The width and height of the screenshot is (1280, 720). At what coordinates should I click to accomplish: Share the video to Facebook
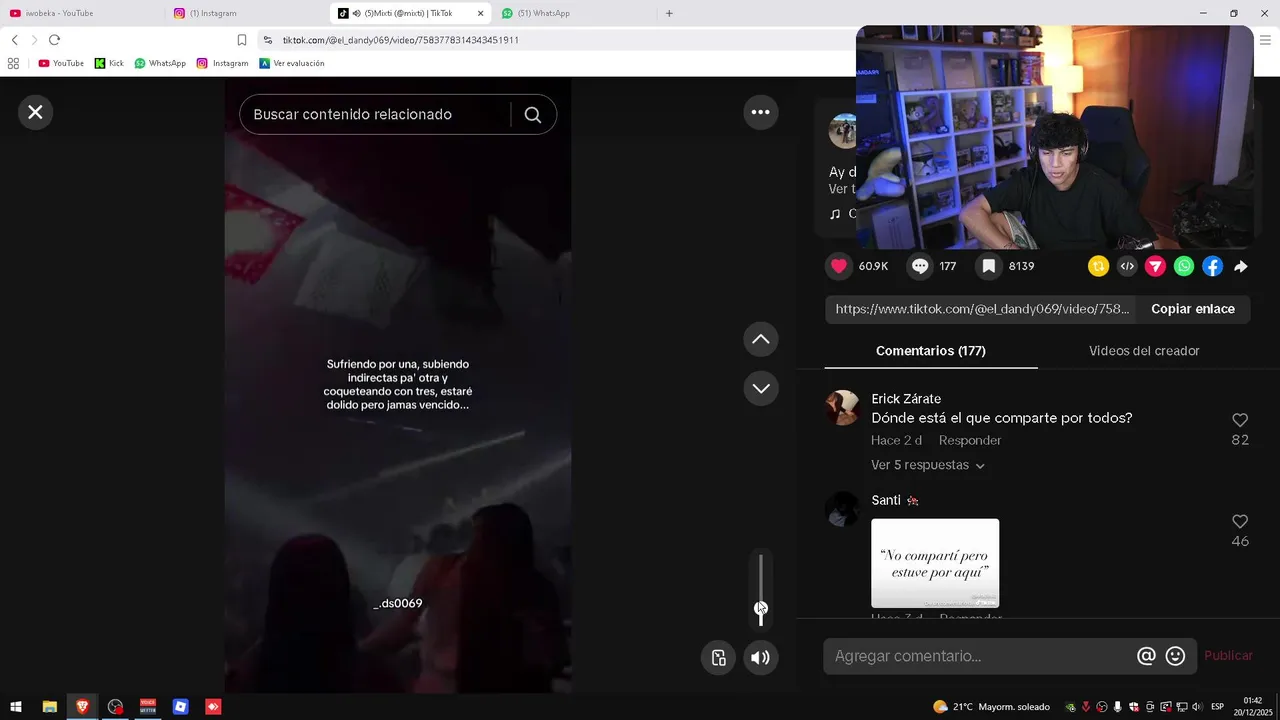1212,266
